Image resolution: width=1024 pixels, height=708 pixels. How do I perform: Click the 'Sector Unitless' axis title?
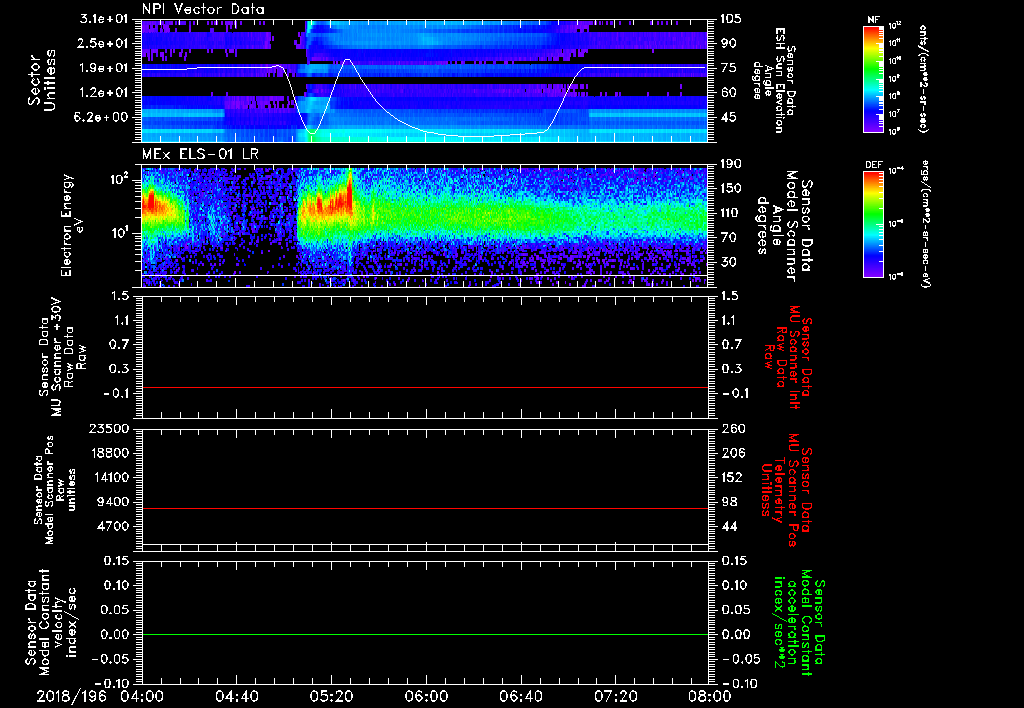42,80
